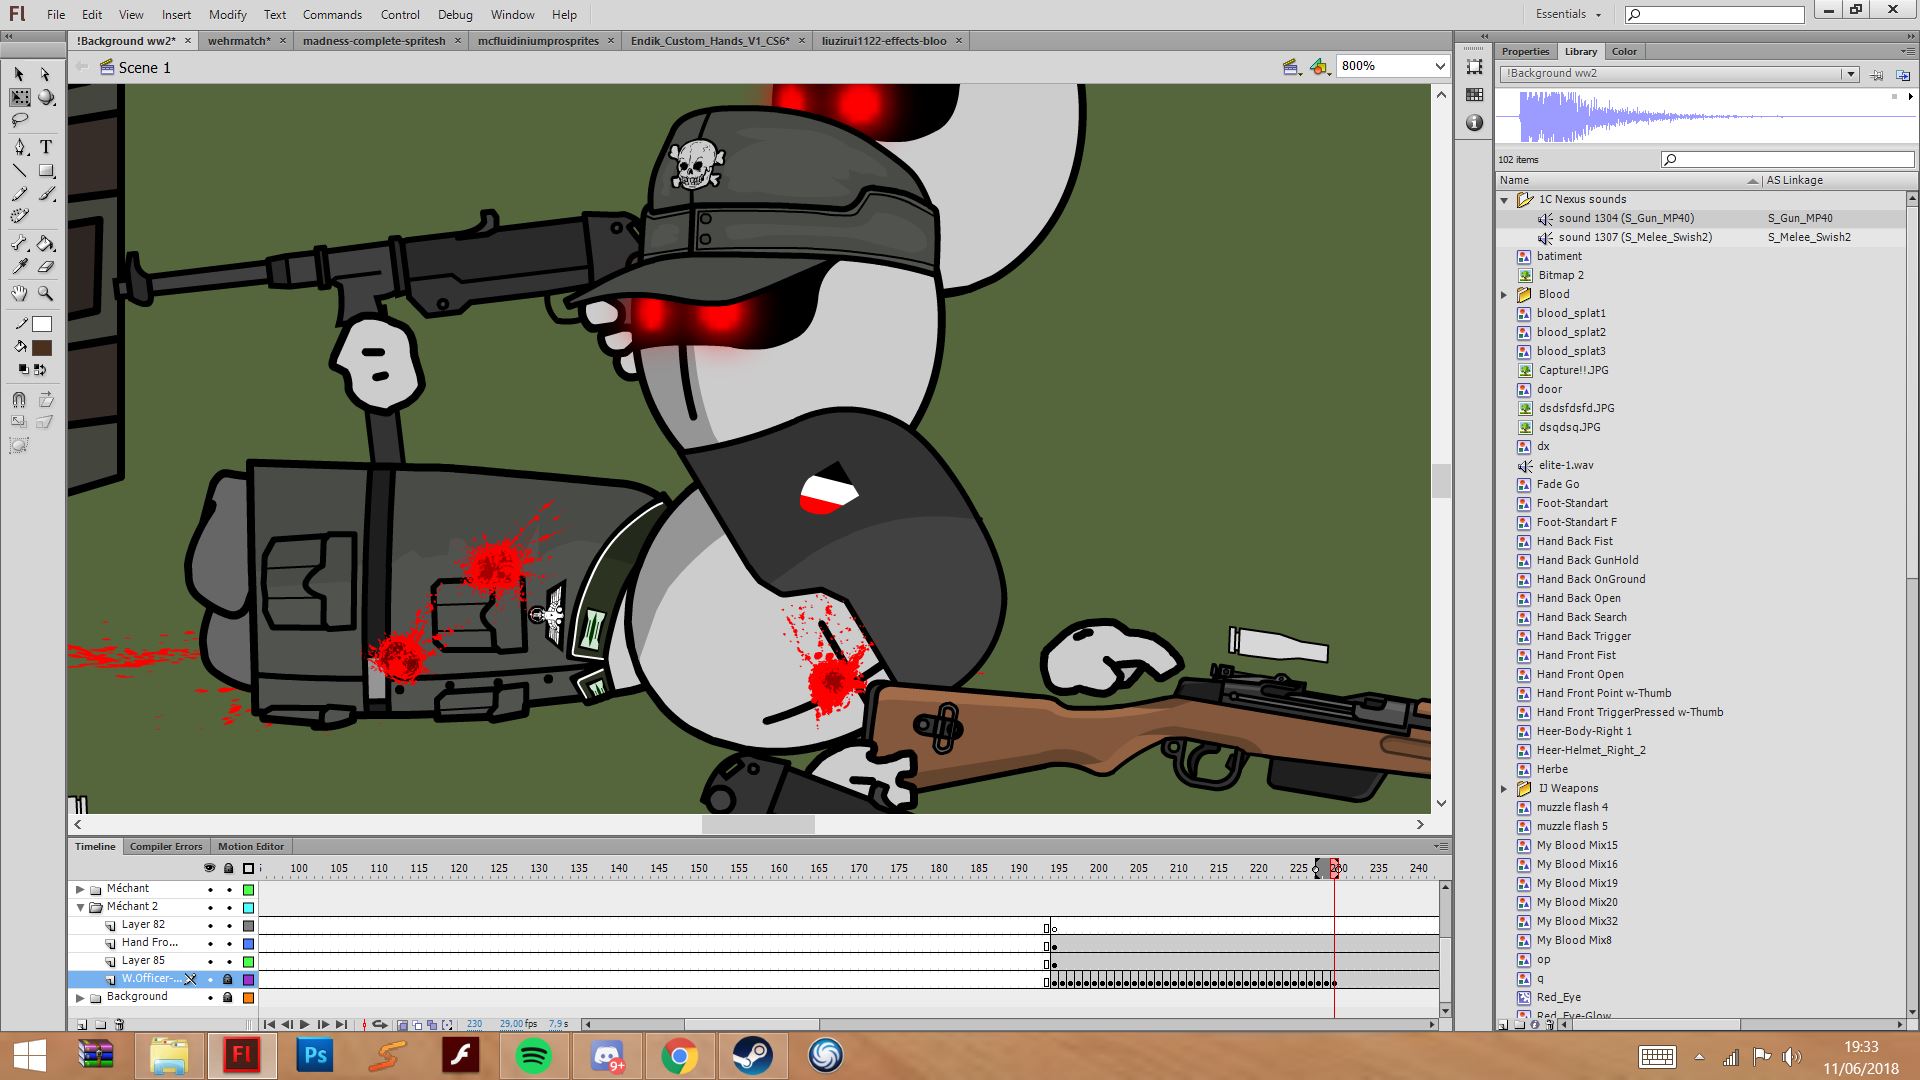Select the Pen tool
Screen dimensions: 1920x1080
pyautogui.click(x=19, y=147)
